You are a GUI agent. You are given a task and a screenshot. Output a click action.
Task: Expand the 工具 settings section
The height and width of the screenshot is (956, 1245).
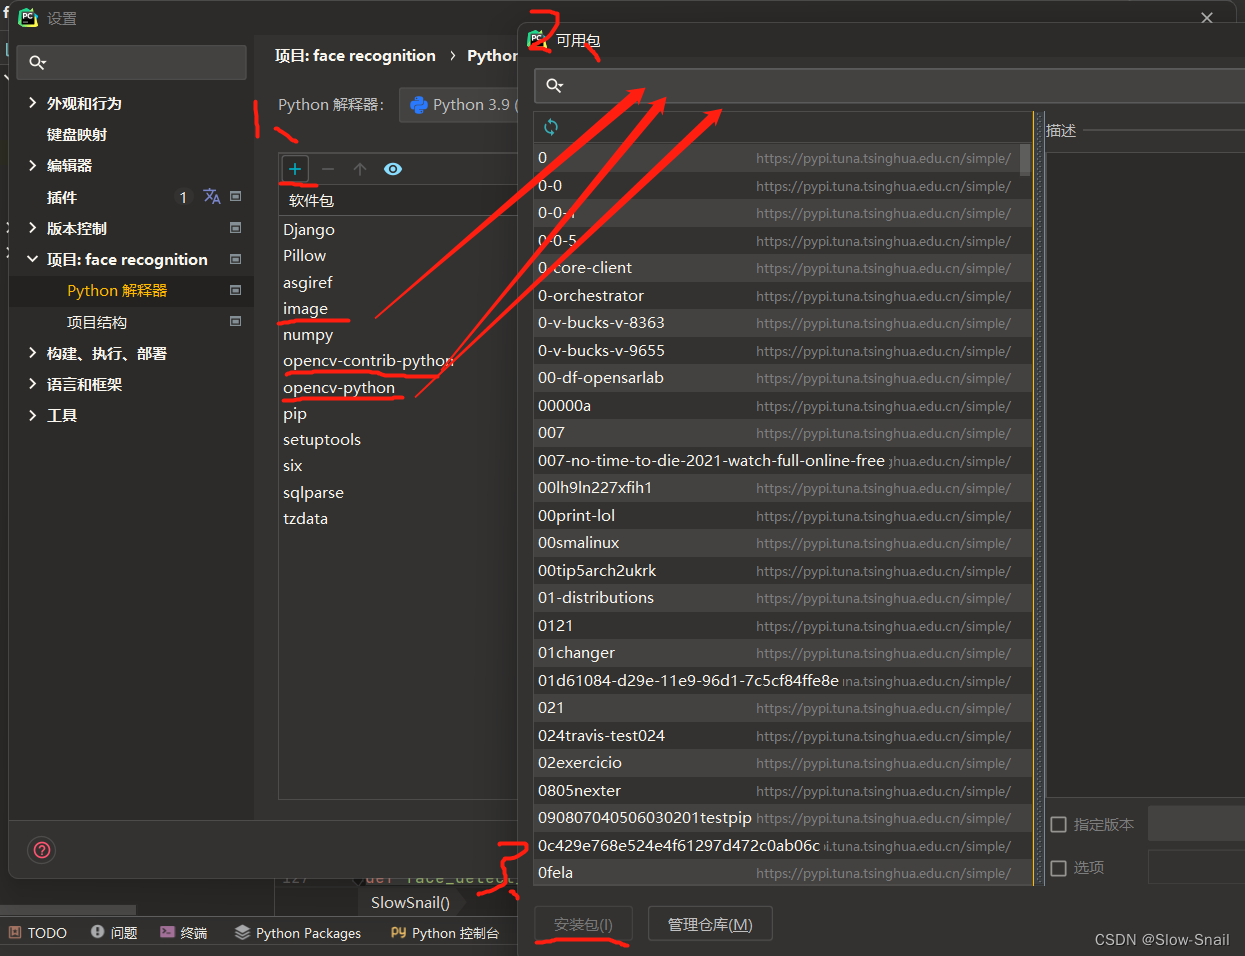32,415
